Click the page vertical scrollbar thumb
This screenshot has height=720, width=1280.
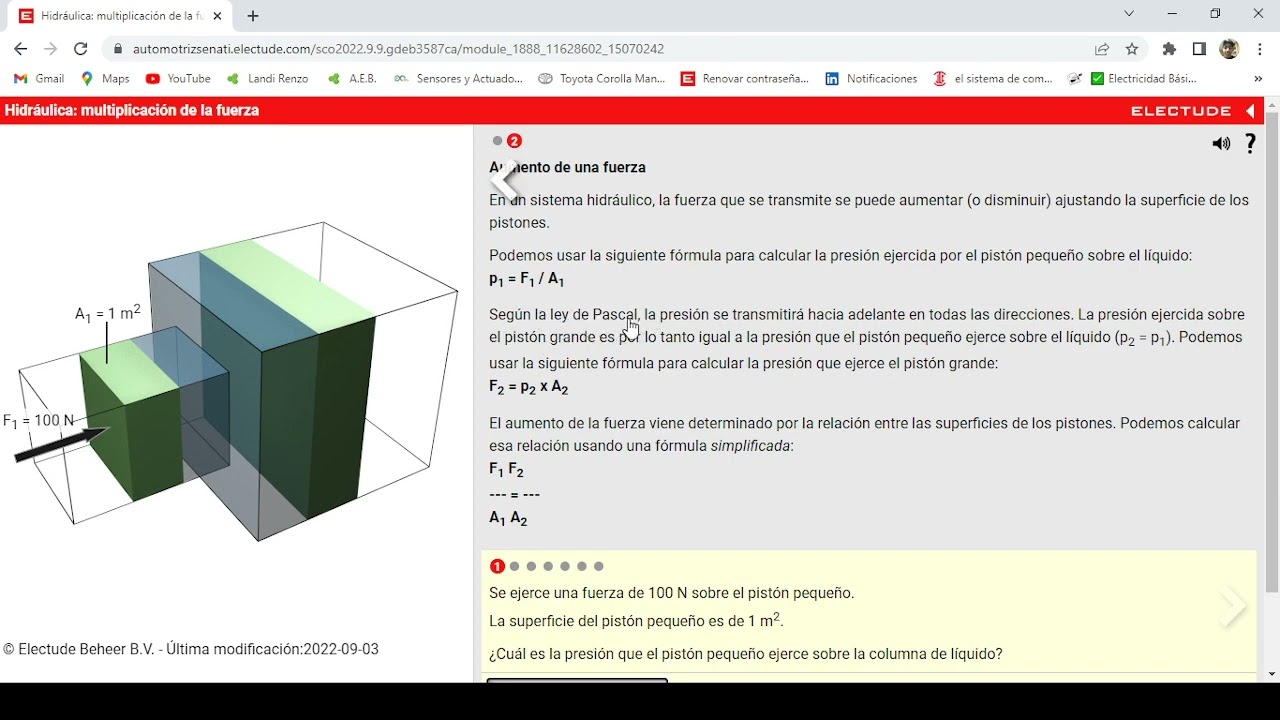pos(1272,350)
